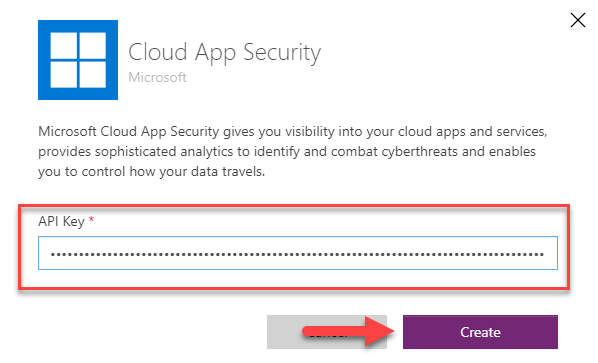This screenshot has height=363, width=598.
Task: Click the word Security in the heading
Action: [282, 52]
